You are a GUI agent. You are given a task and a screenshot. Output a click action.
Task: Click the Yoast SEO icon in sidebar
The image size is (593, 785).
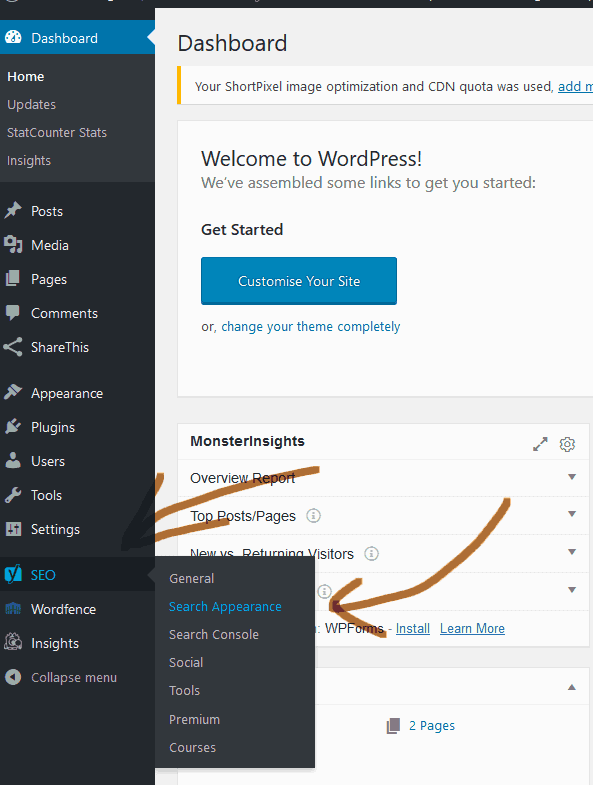[x=14, y=574]
